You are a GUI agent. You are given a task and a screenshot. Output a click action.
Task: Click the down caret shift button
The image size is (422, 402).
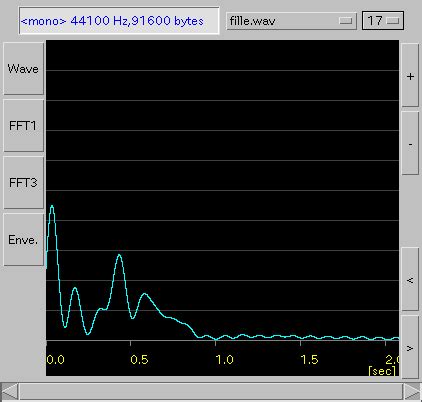pyautogui.click(x=410, y=347)
